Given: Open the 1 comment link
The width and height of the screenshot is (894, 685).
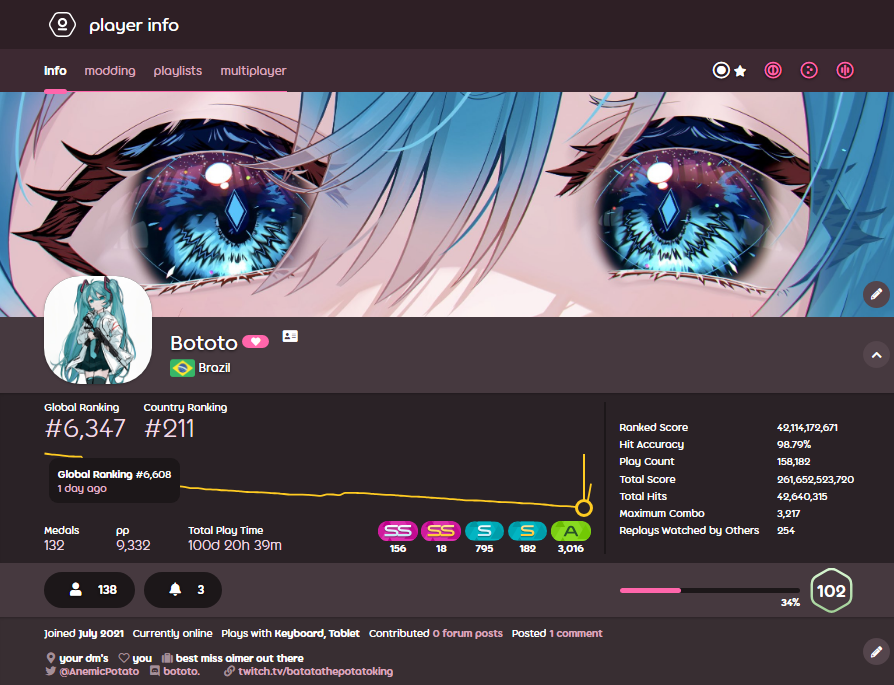Looking at the screenshot, I should click(x=576, y=633).
